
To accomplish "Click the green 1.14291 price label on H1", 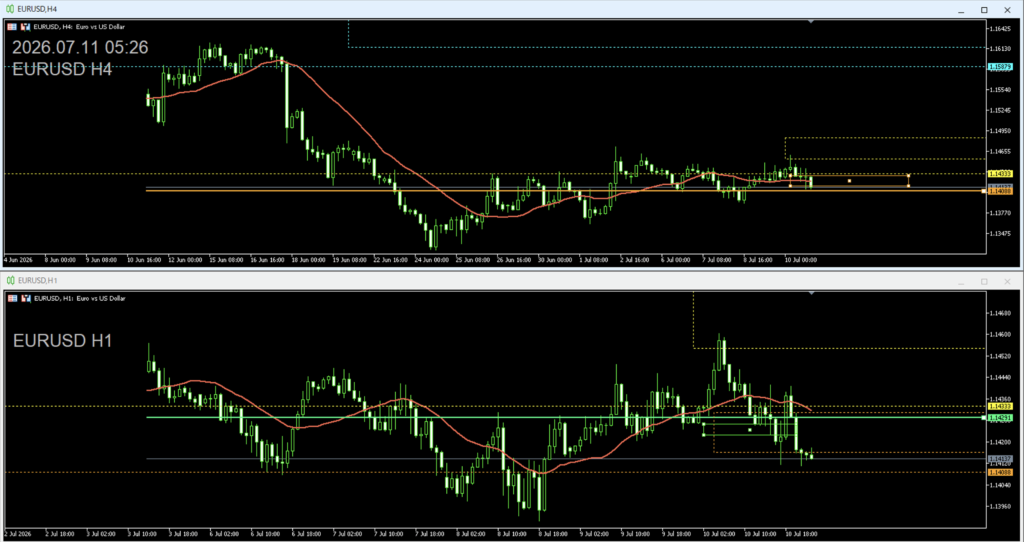I will tap(1000, 417).
